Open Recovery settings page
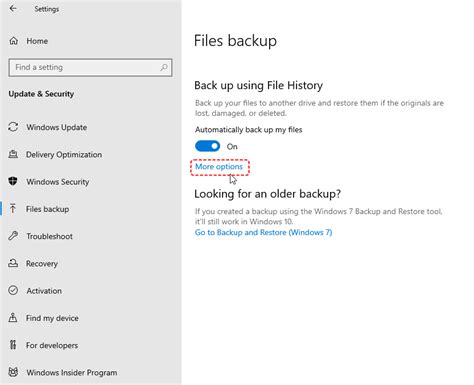The width and height of the screenshot is (474, 385). click(x=42, y=263)
